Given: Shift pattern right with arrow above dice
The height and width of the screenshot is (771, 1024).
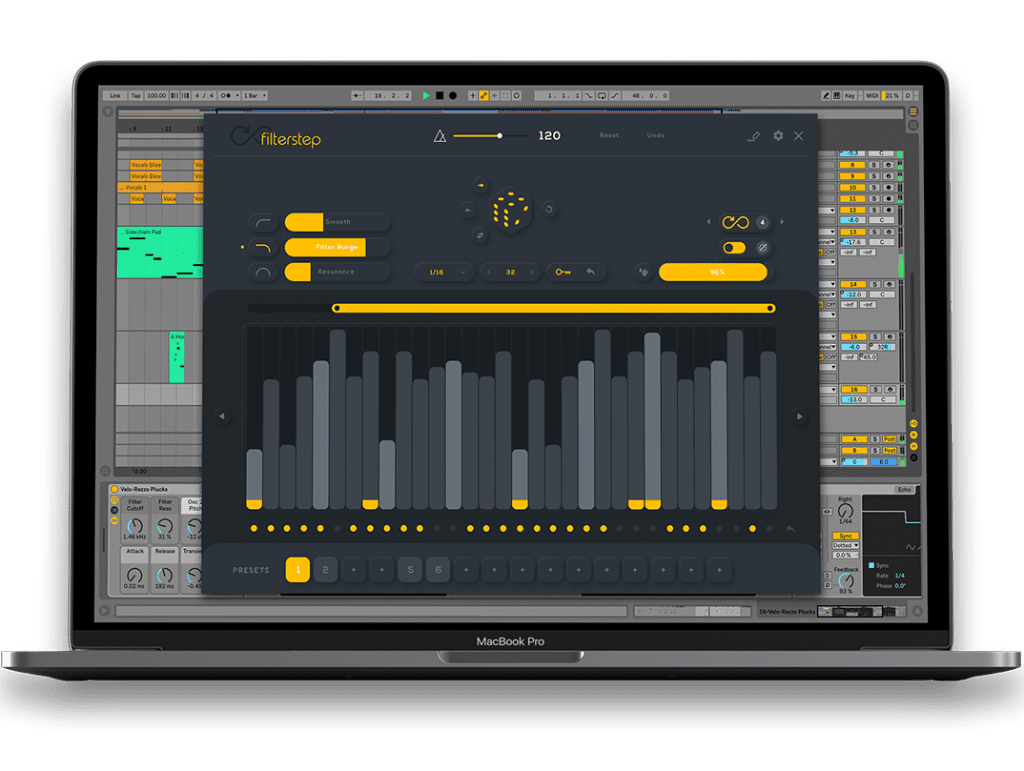Looking at the screenshot, I should [481, 185].
